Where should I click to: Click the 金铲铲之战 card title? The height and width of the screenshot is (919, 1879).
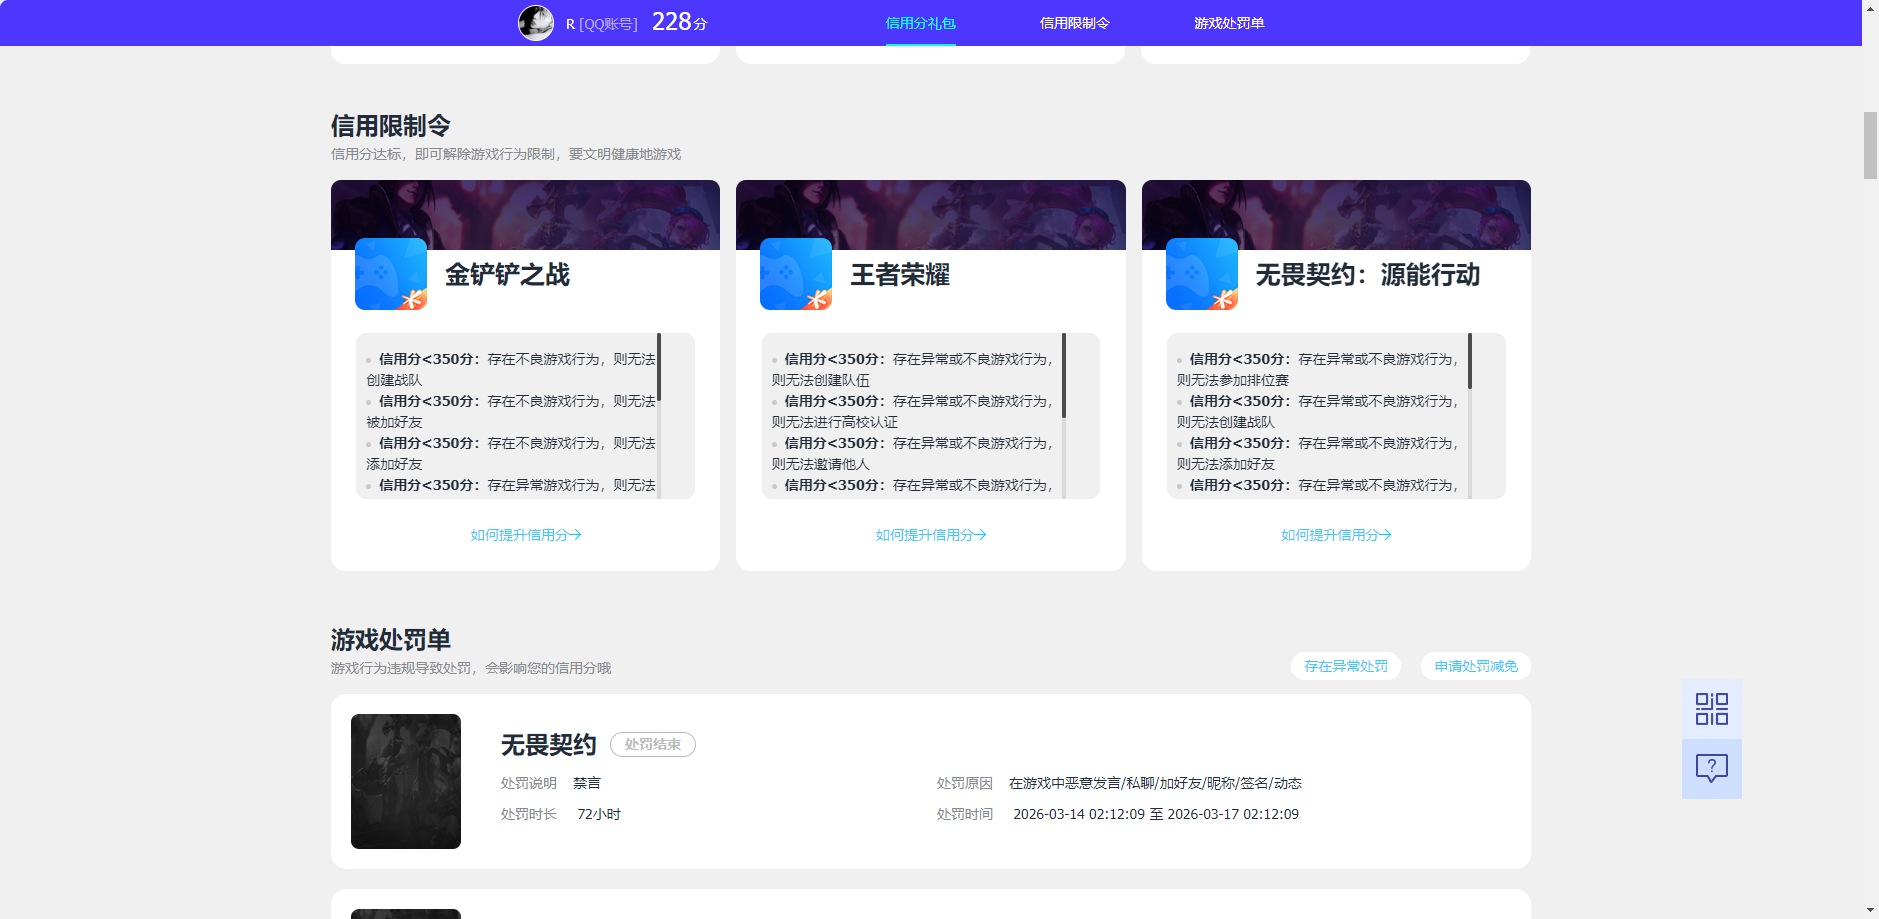(507, 275)
